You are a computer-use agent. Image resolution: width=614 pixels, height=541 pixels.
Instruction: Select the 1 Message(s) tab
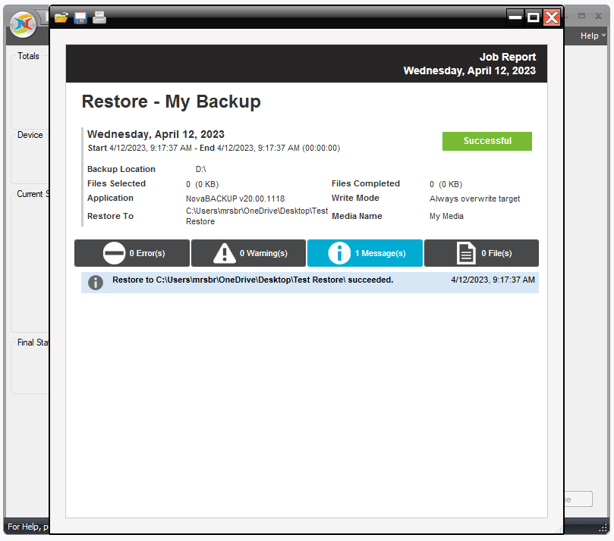(365, 253)
